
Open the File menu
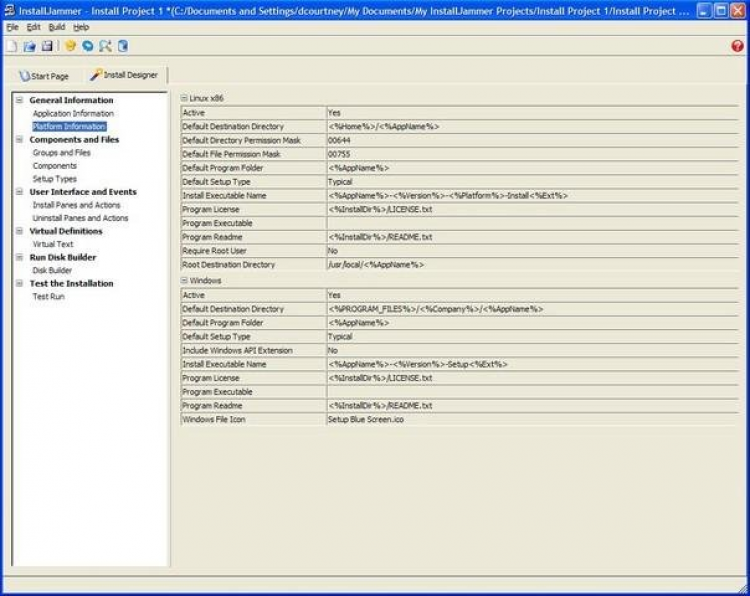(12, 27)
